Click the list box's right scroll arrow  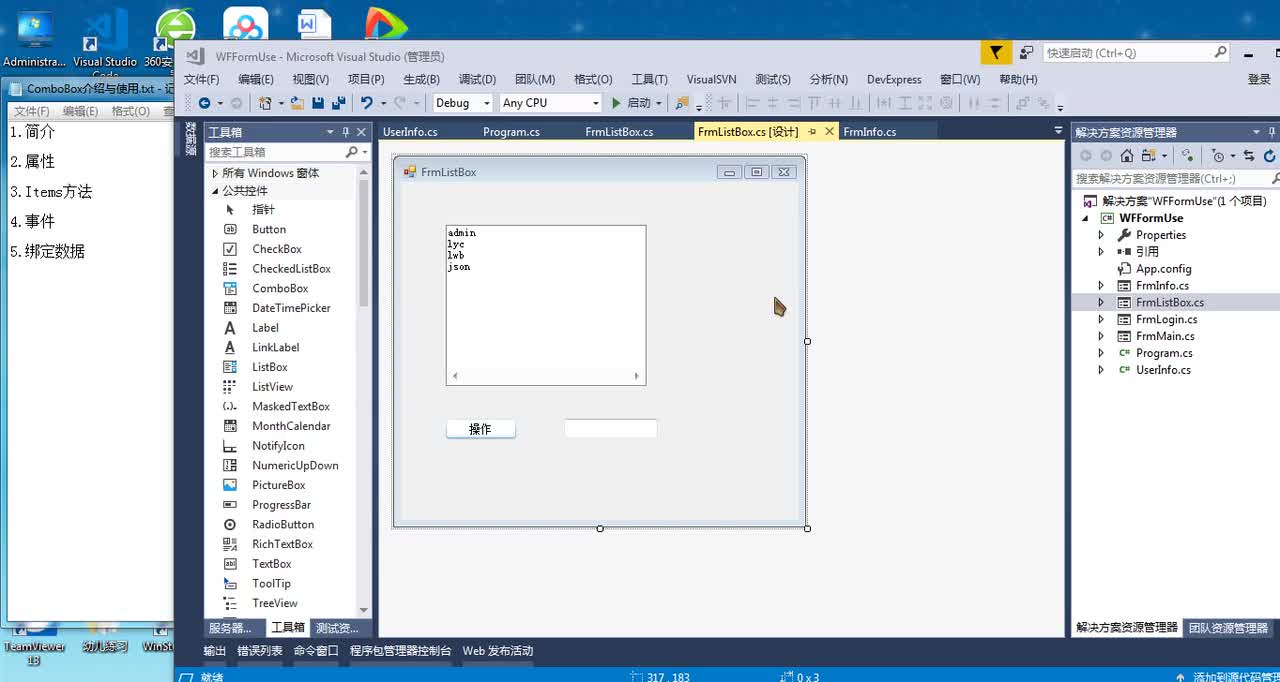point(637,376)
